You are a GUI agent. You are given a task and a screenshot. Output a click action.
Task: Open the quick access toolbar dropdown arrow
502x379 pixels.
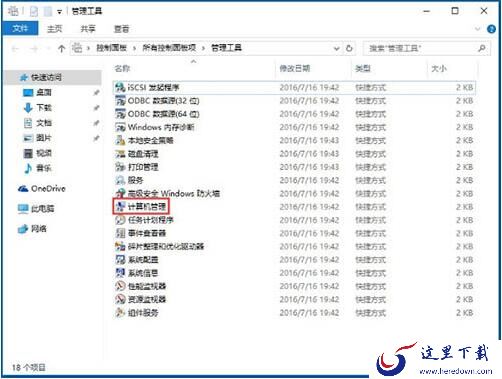point(59,12)
